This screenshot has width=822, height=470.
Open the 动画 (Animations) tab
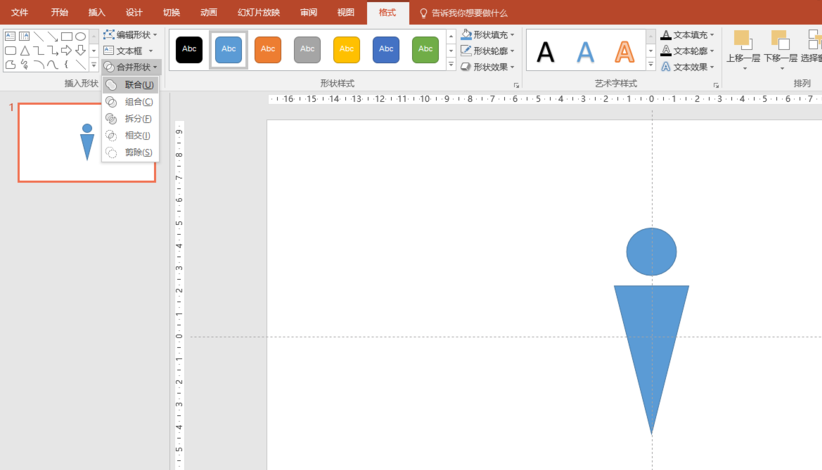[208, 13]
